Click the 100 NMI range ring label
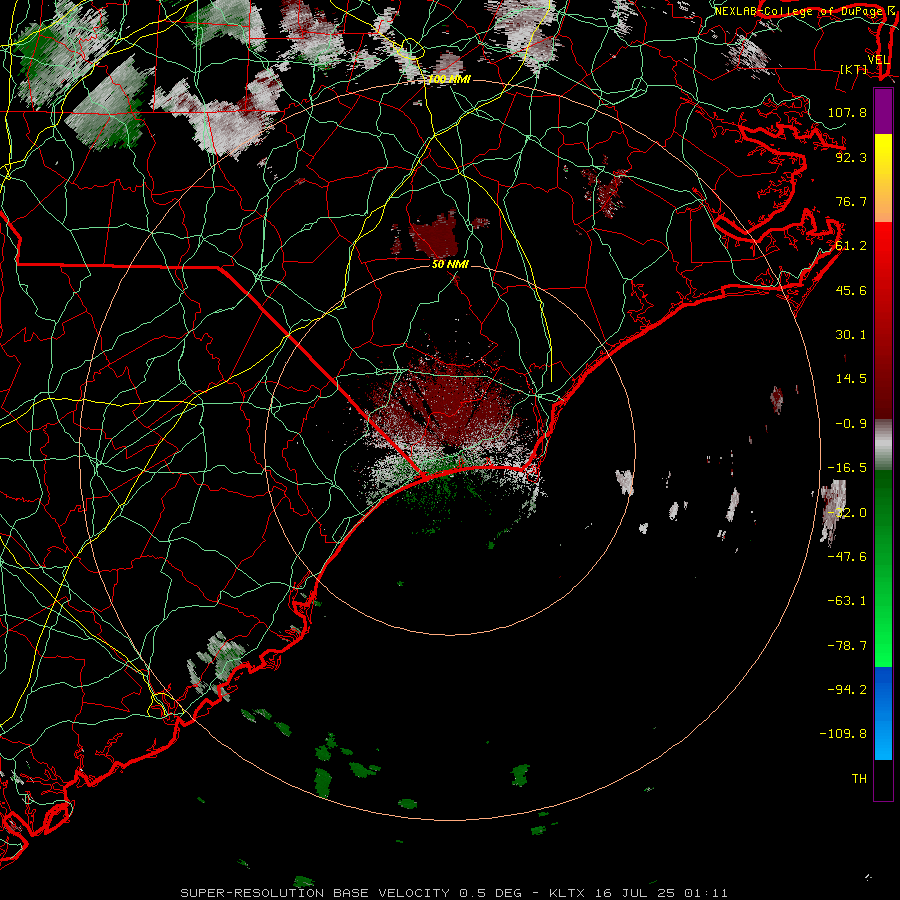The width and height of the screenshot is (900, 900). click(449, 79)
